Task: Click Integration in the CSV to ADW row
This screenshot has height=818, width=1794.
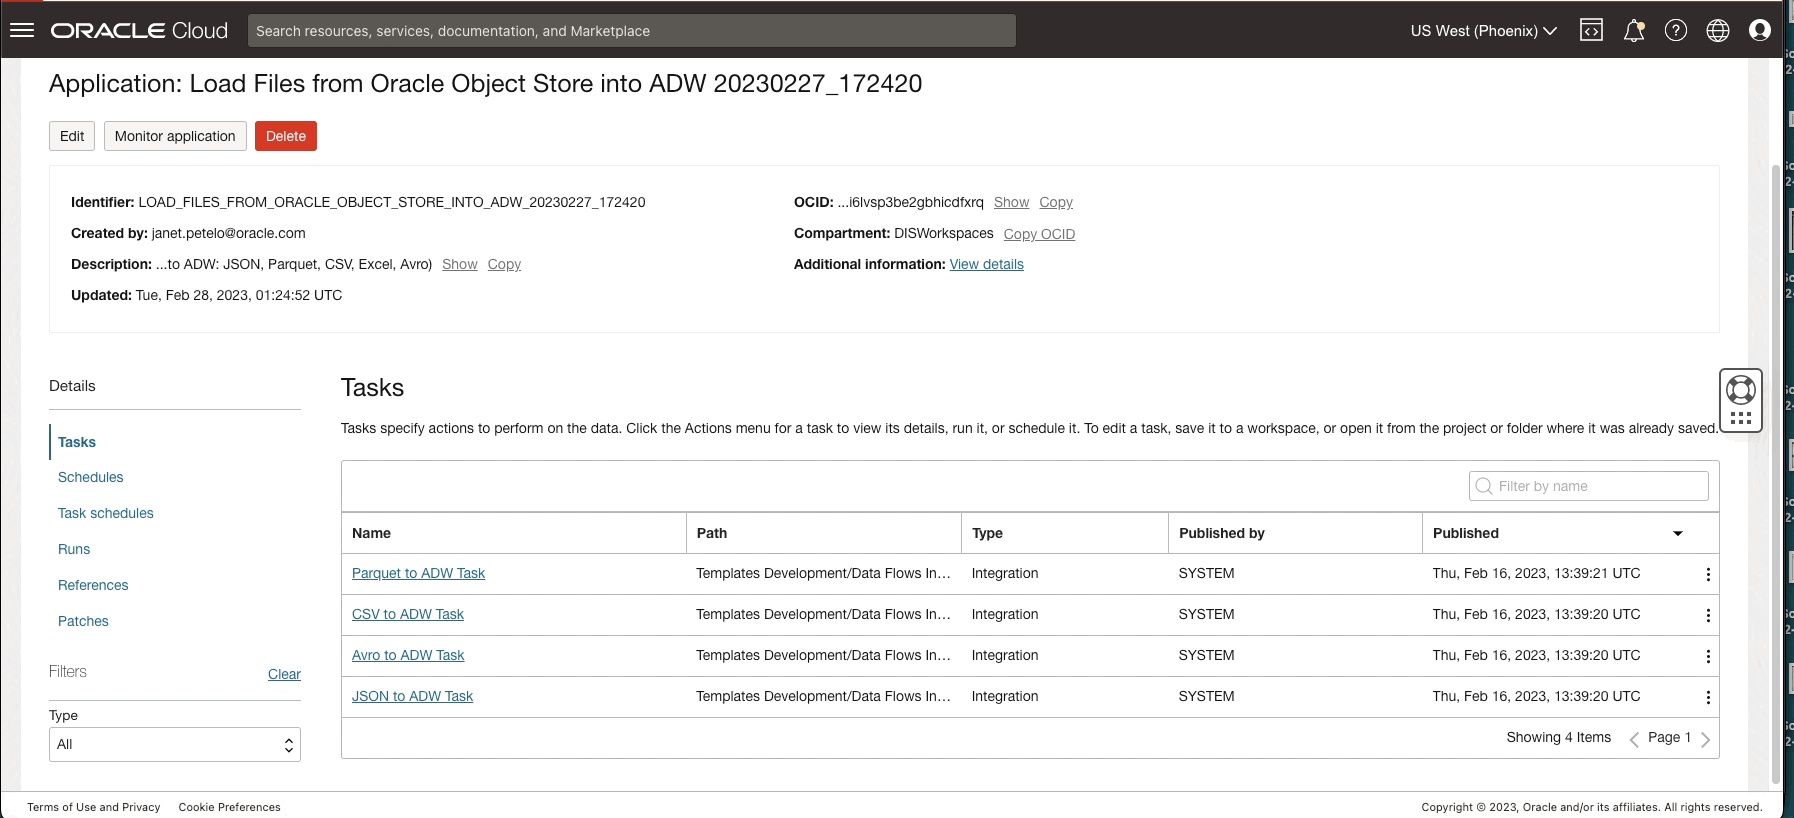Action: click(x=1005, y=614)
